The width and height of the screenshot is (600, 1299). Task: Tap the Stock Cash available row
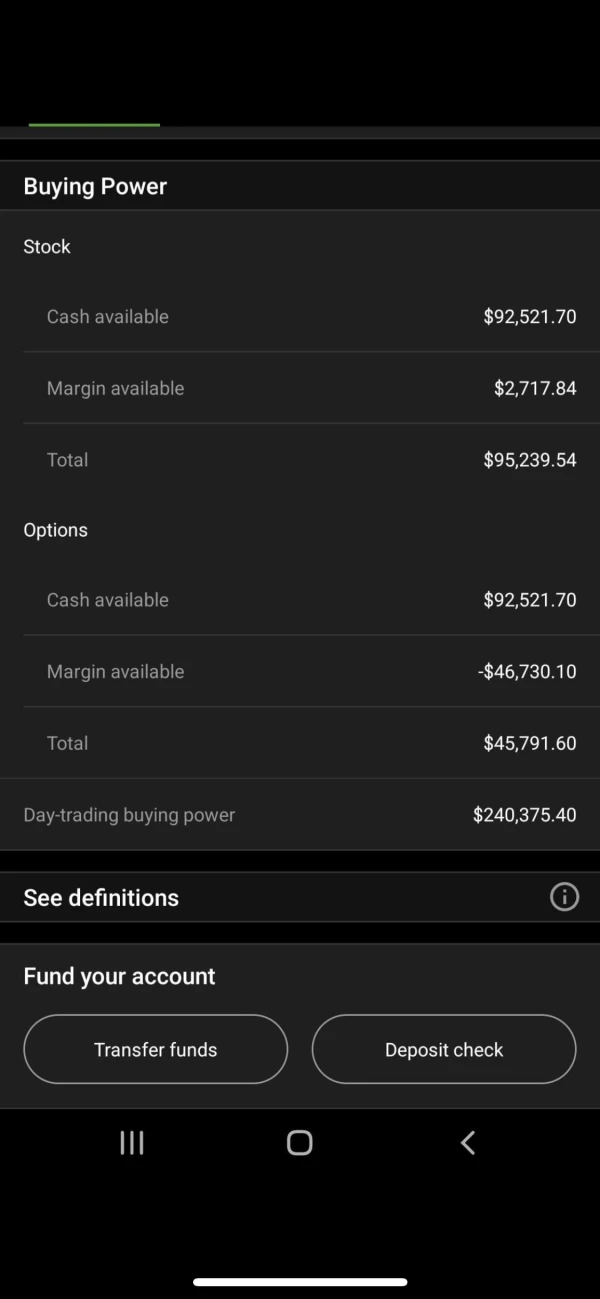pos(299,317)
